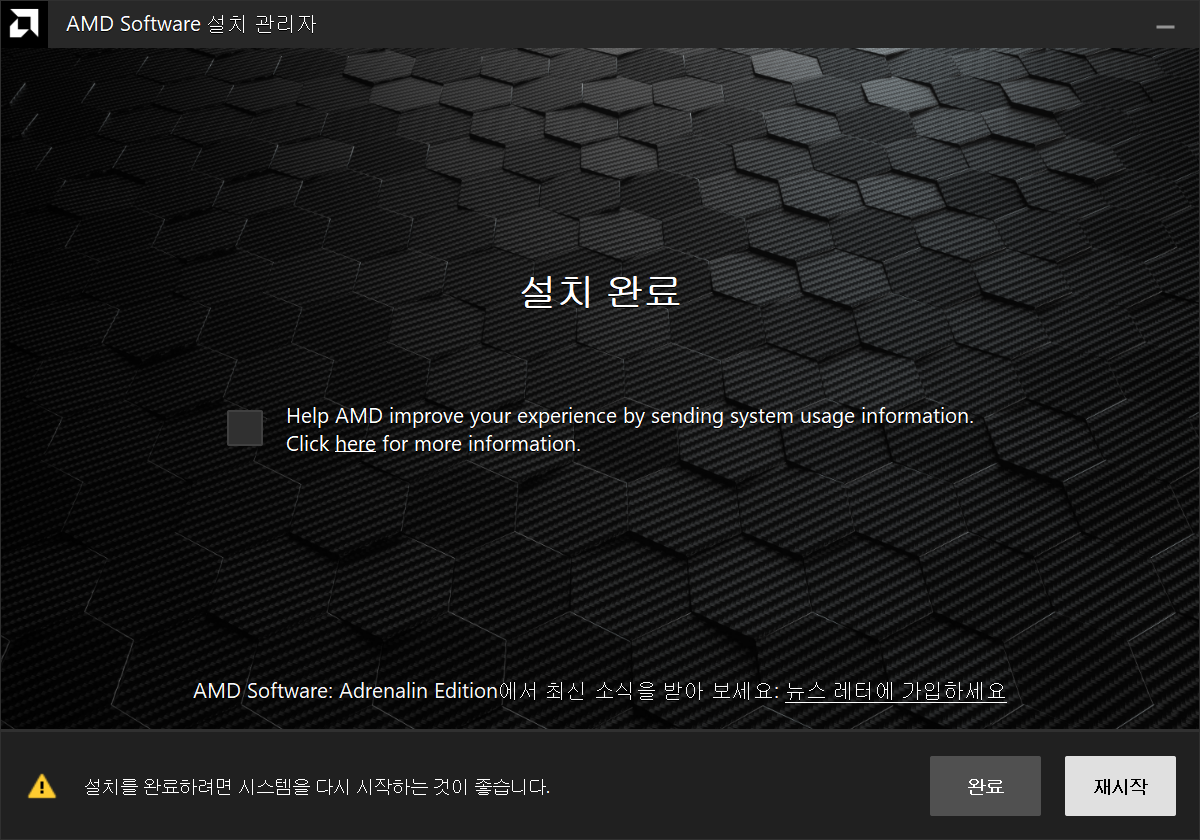The image size is (1200, 840).
Task: Enable sending system usage information checkbox
Action: [x=245, y=428]
